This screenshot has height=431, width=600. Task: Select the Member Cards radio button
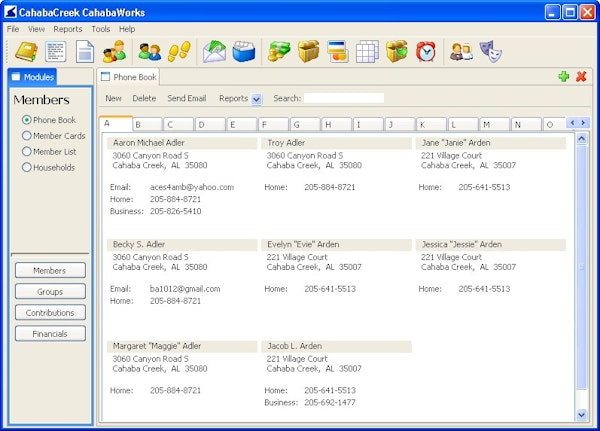point(27,136)
